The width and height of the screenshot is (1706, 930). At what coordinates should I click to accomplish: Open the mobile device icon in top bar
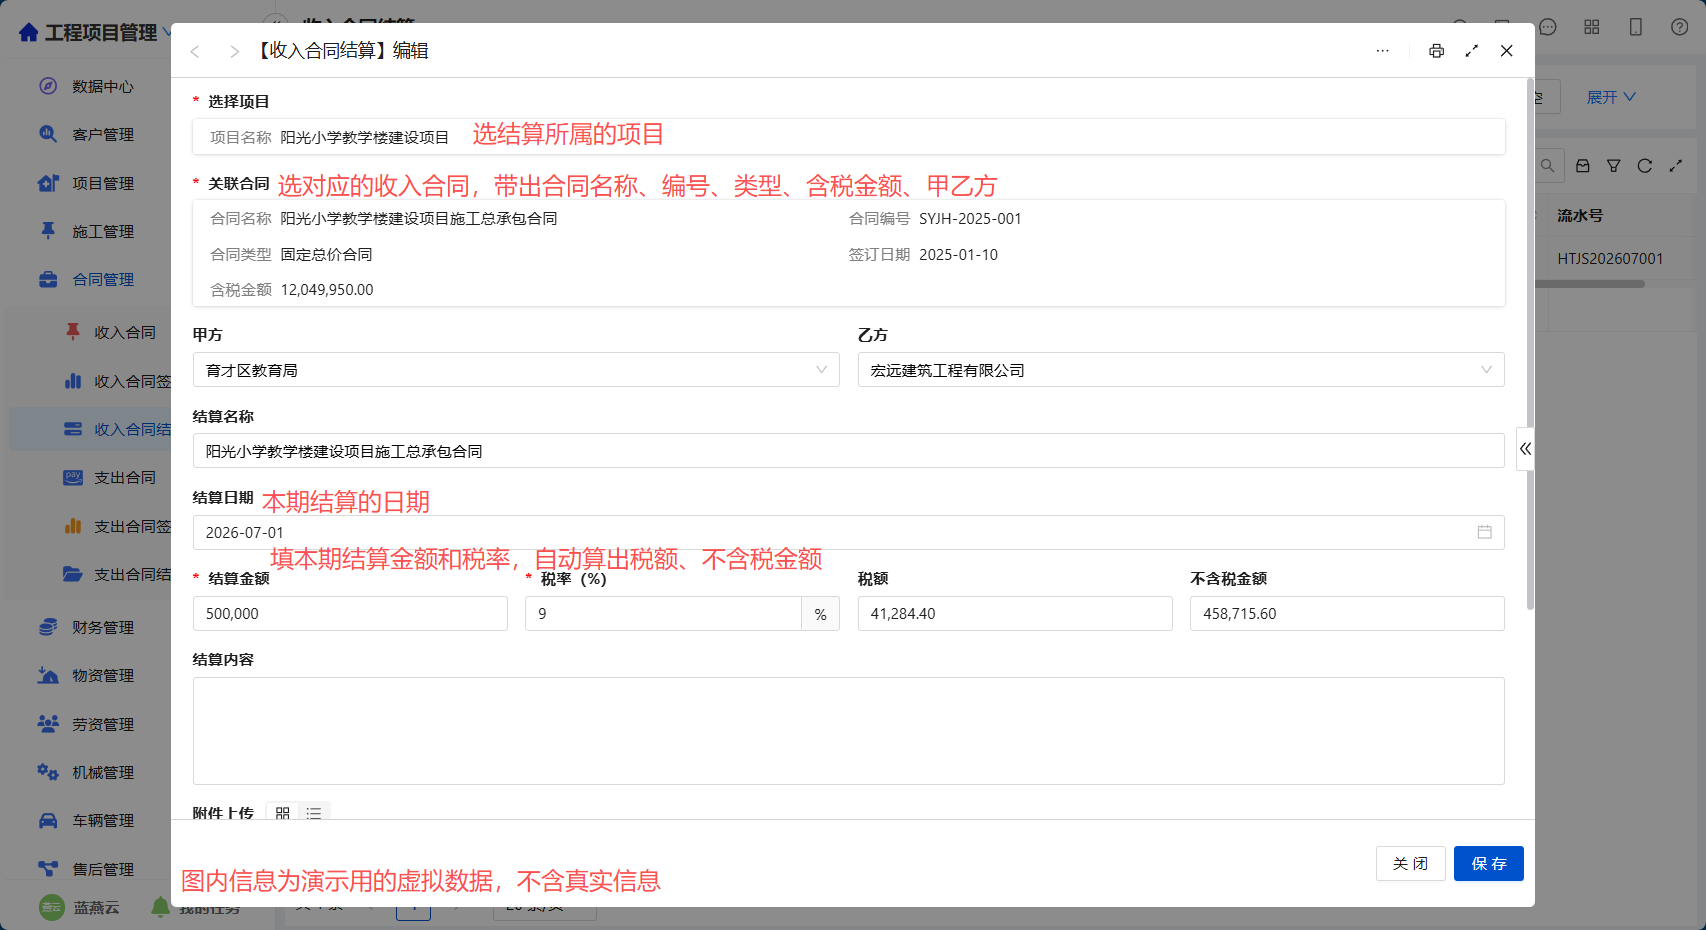click(x=1636, y=27)
